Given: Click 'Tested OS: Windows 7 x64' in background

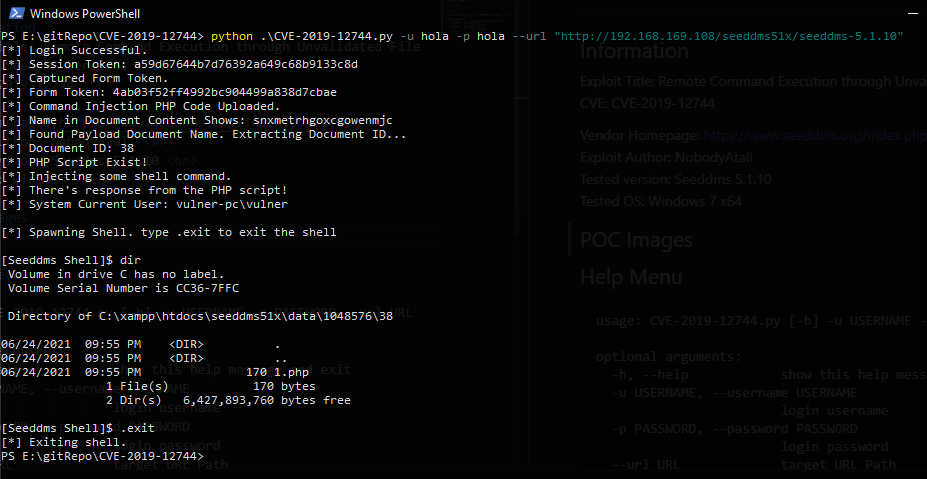Looking at the screenshot, I should 660,201.
